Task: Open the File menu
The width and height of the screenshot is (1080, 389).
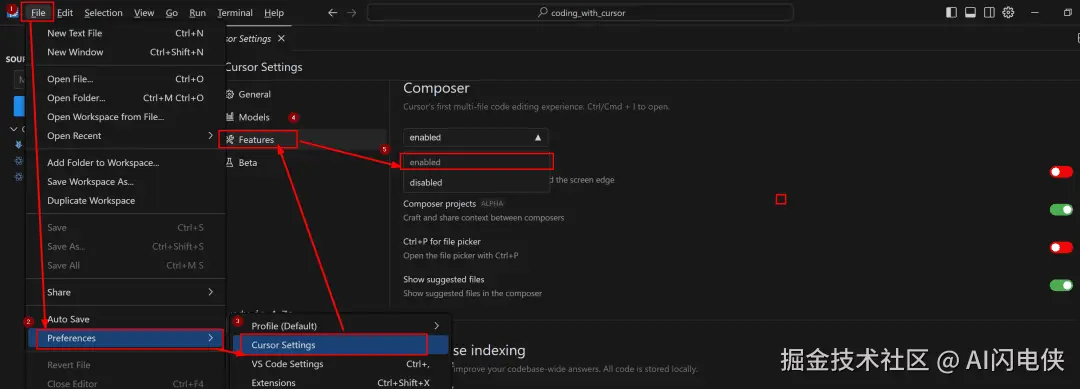Action: click(38, 12)
